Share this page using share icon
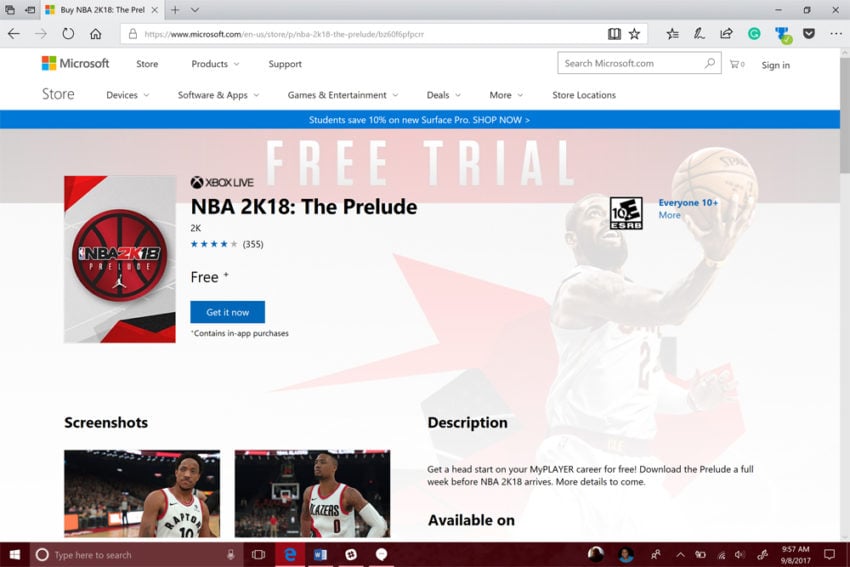The image size is (850, 567). (x=726, y=34)
